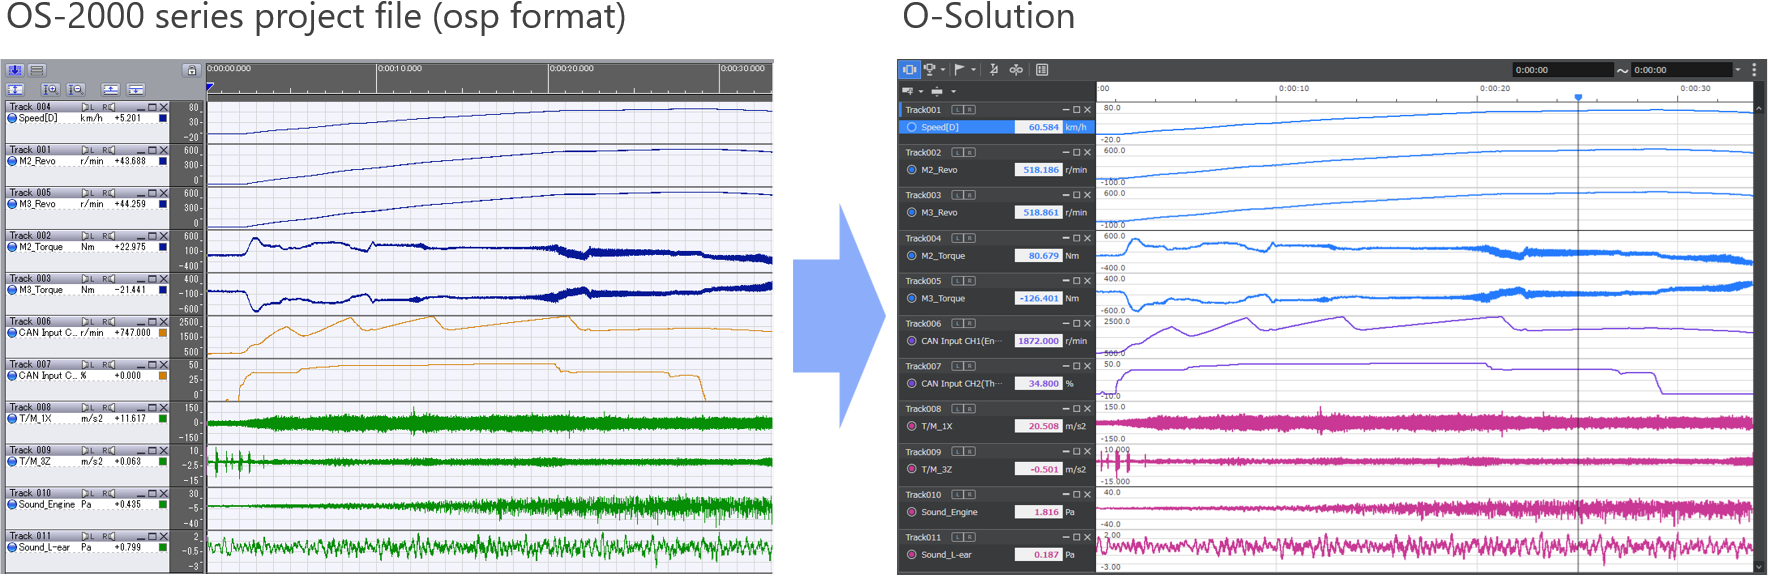The image size is (1768, 575).
Task: Click the blue download-arrow icon at top left
Action: [x=15, y=70]
